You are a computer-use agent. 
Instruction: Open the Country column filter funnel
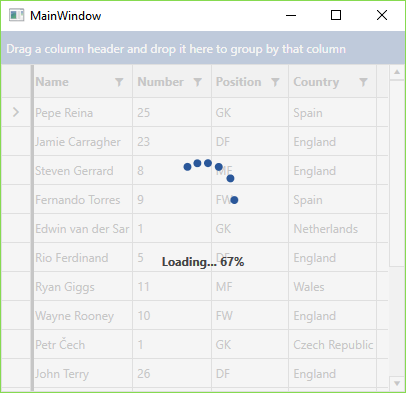coord(363,82)
